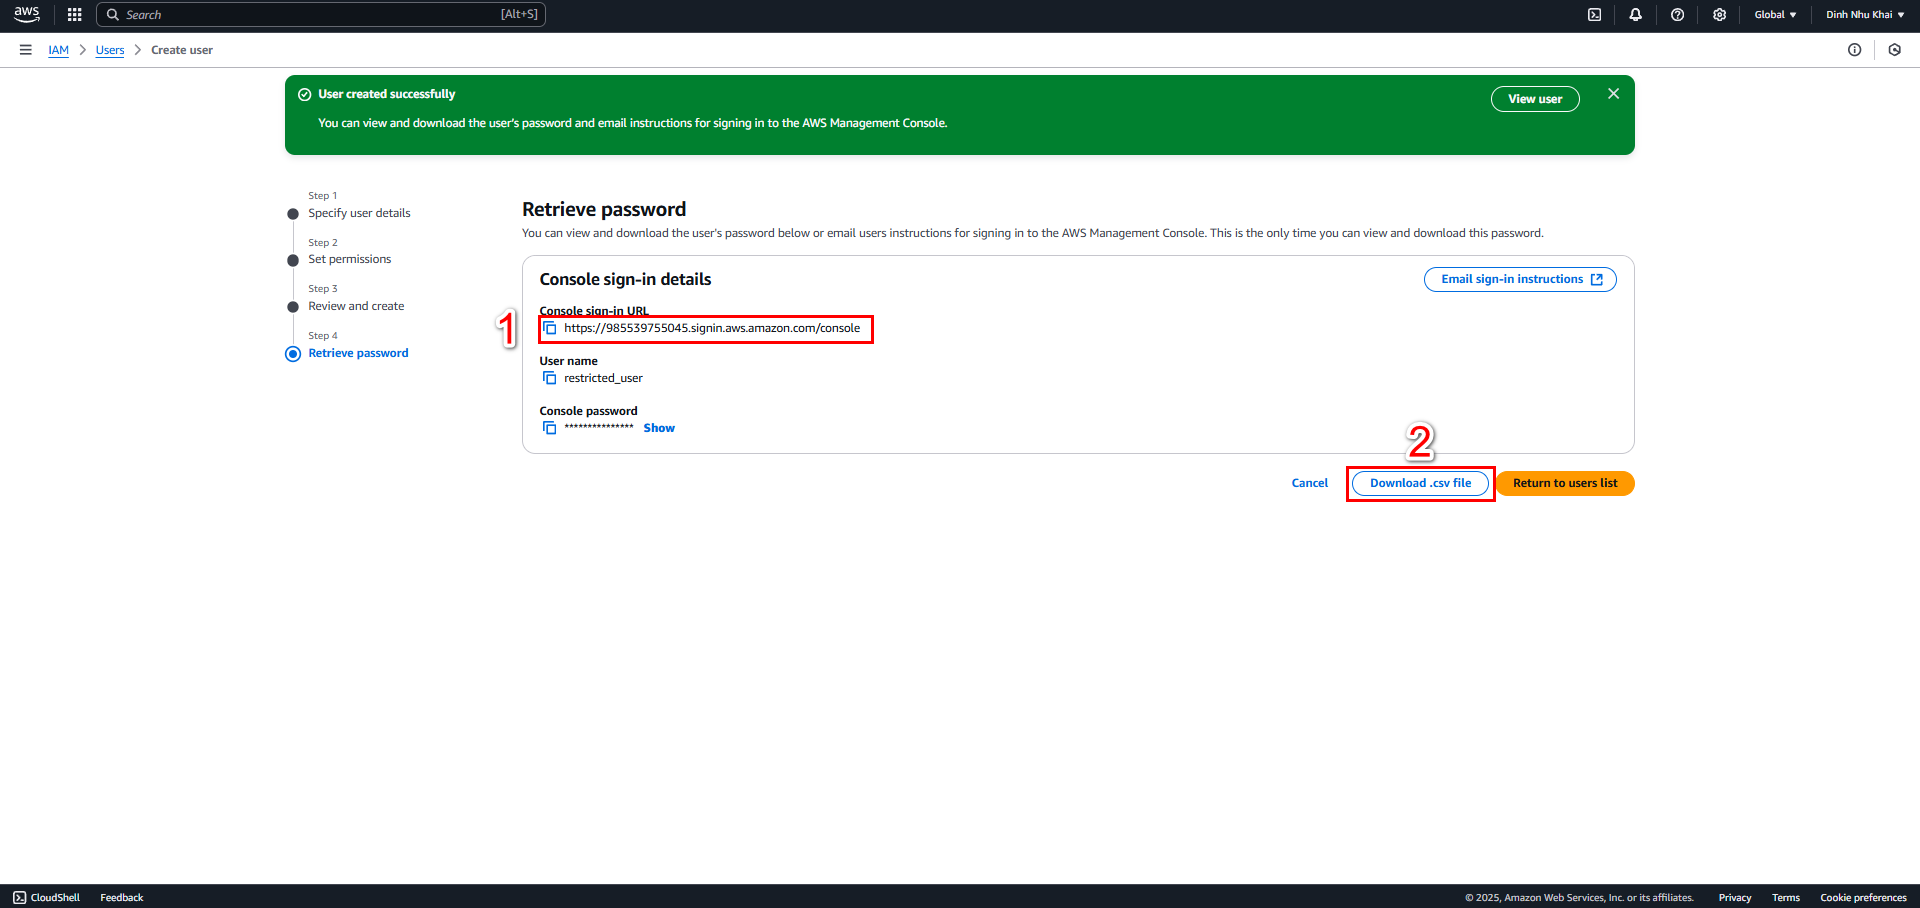The width and height of the screenshot is (1920, 908).
Task: Copy the console sign-in URL
Action: point(549,328)
